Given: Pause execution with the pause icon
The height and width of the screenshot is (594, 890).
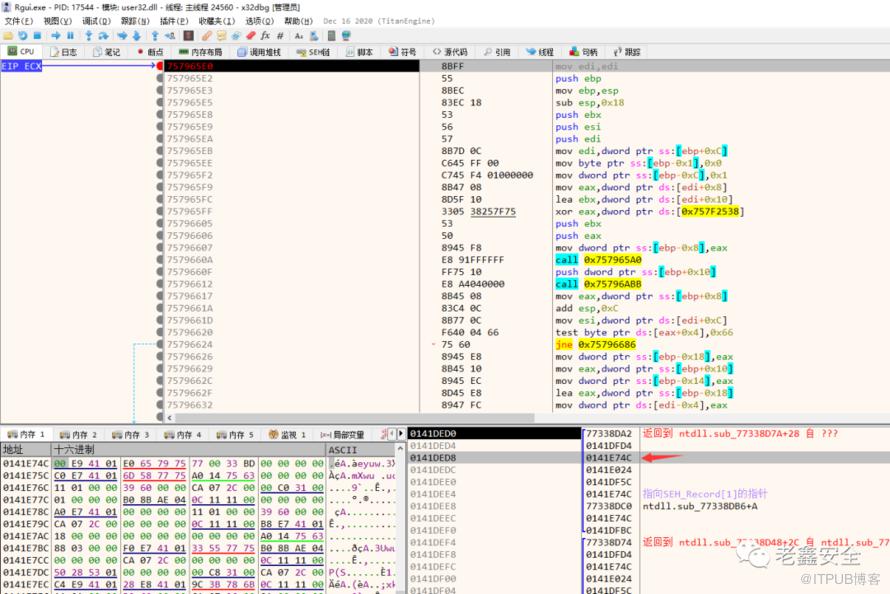Looking at the screenshot, I should click(x=70, y=35).
